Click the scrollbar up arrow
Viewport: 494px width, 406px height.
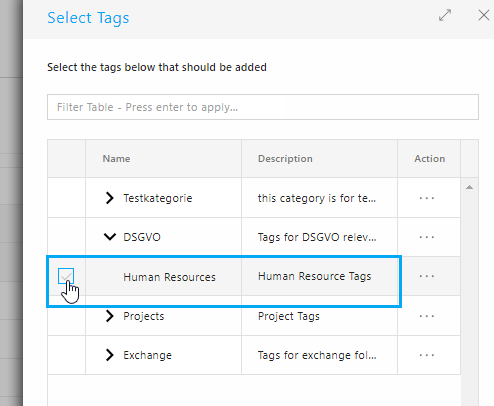469,187
